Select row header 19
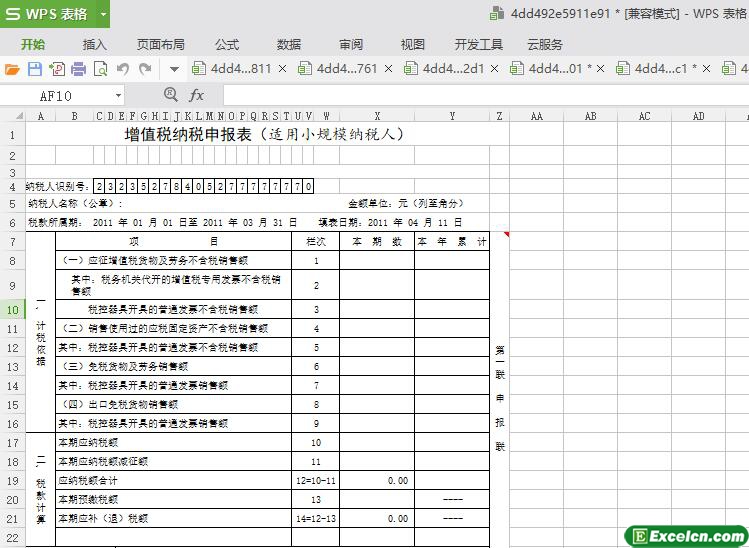Image resolution: width=749 pixels, height=548 pixels. 12,481
